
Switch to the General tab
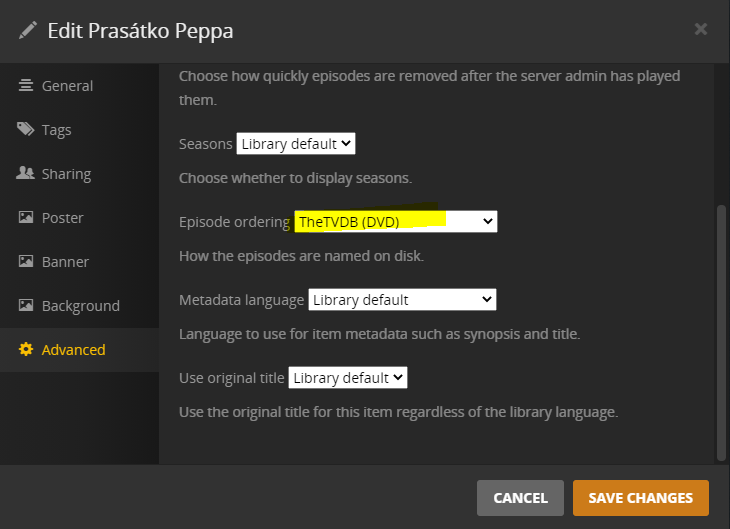[x=67, y=86]
